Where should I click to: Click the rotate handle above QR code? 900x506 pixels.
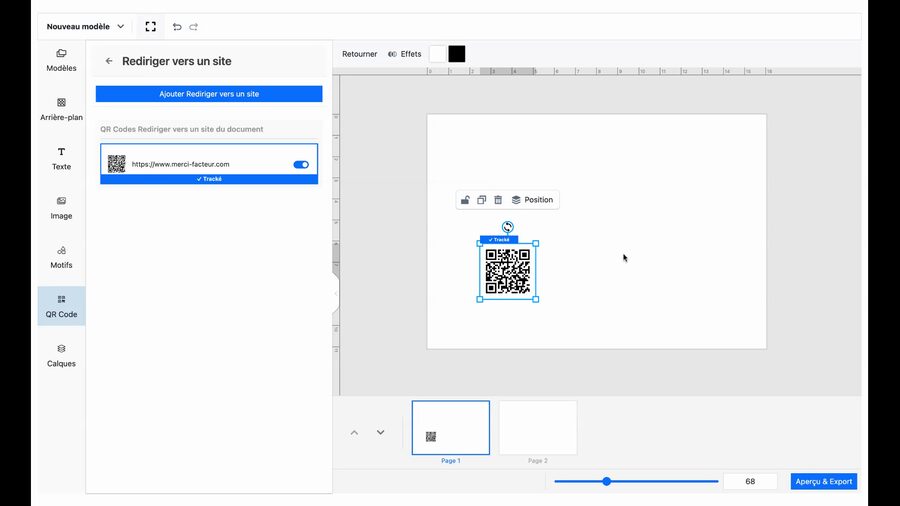[x=507, y=227]
